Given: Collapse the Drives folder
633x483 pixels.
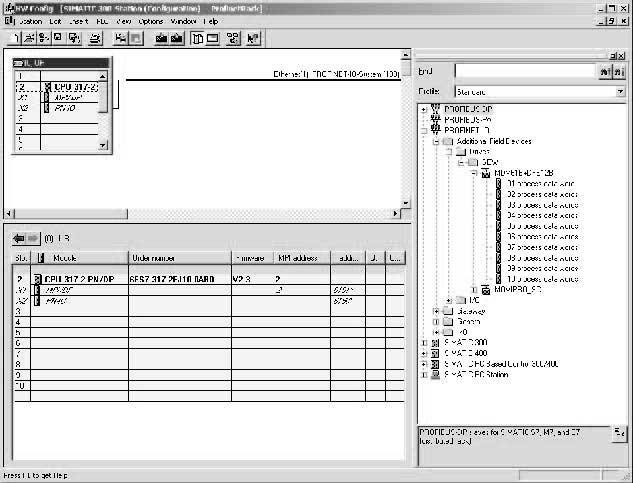Looking at the screenshot, I should [449, 152].
